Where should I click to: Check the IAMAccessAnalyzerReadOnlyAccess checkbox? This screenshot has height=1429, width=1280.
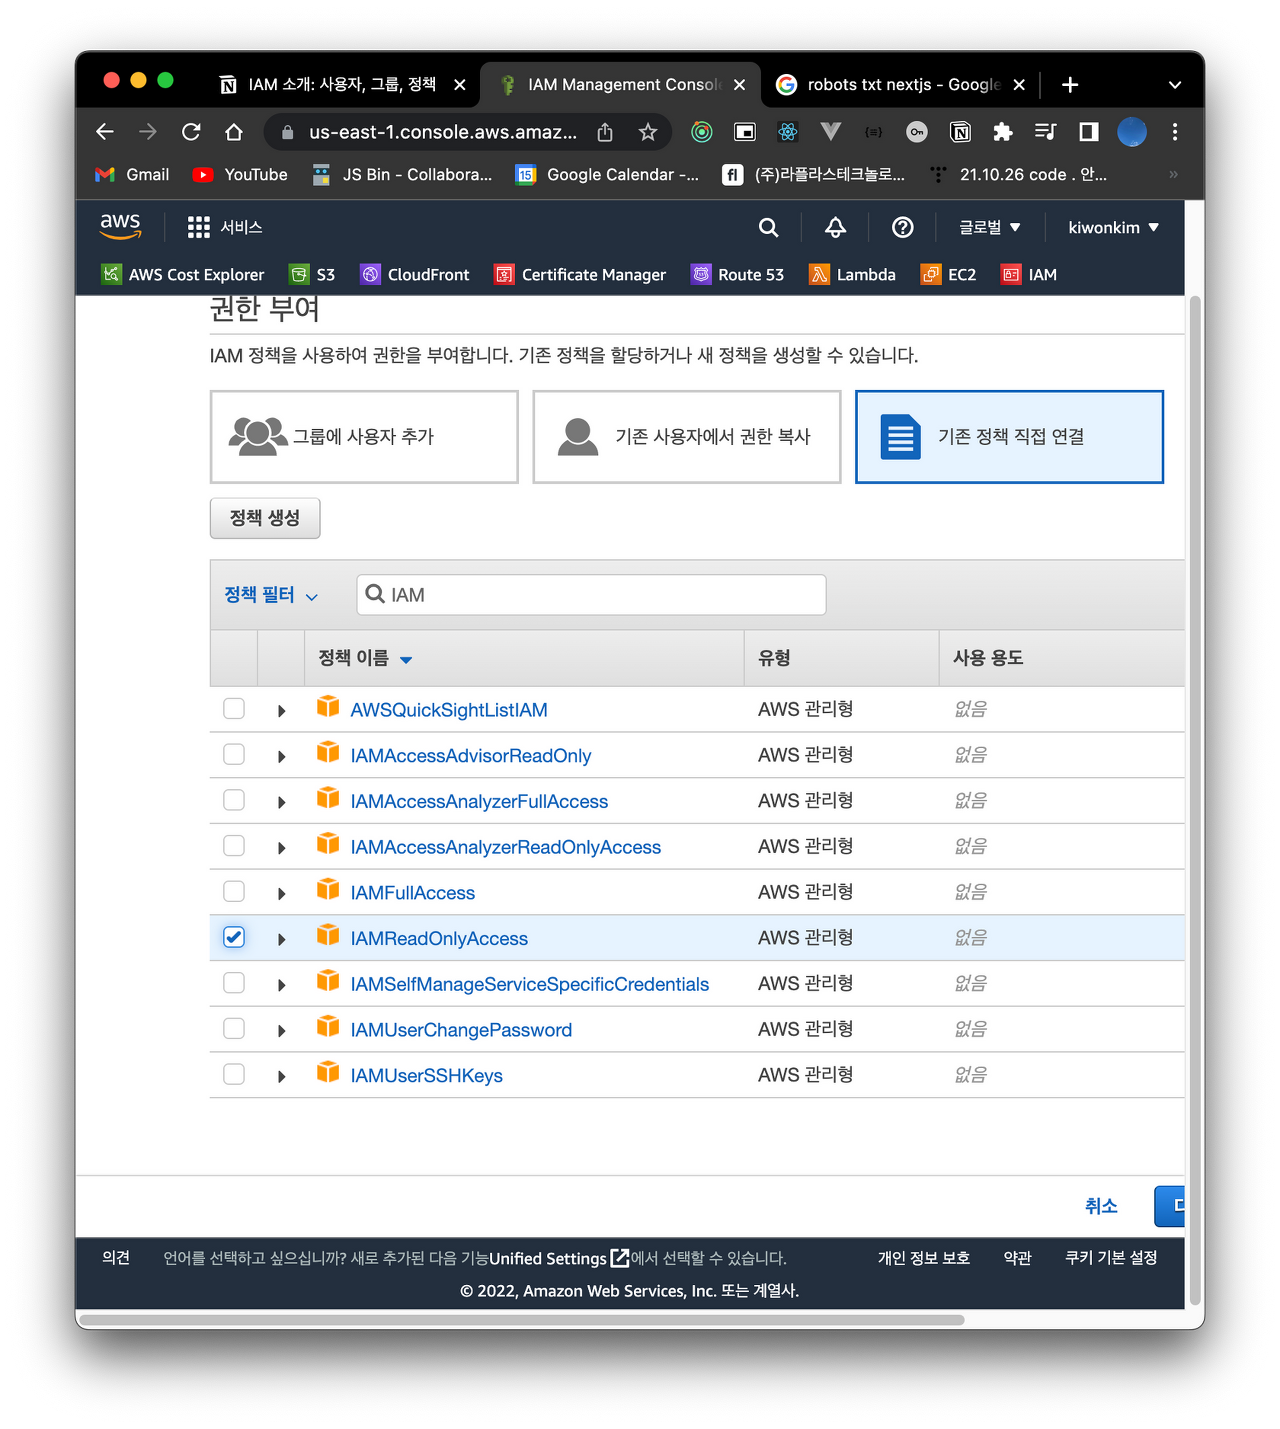click(x=234, y=846)
